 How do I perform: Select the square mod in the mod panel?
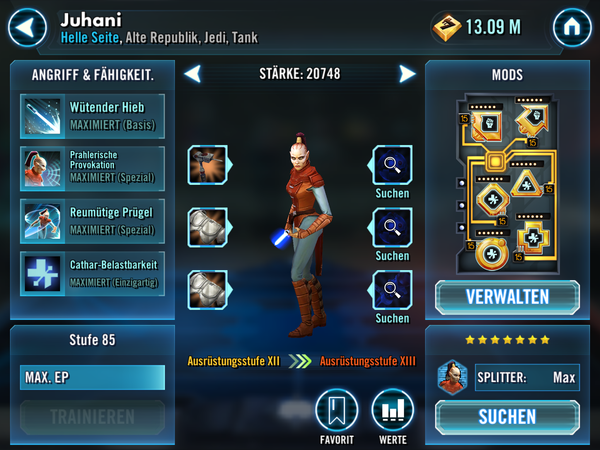click(x=487, y=125)
